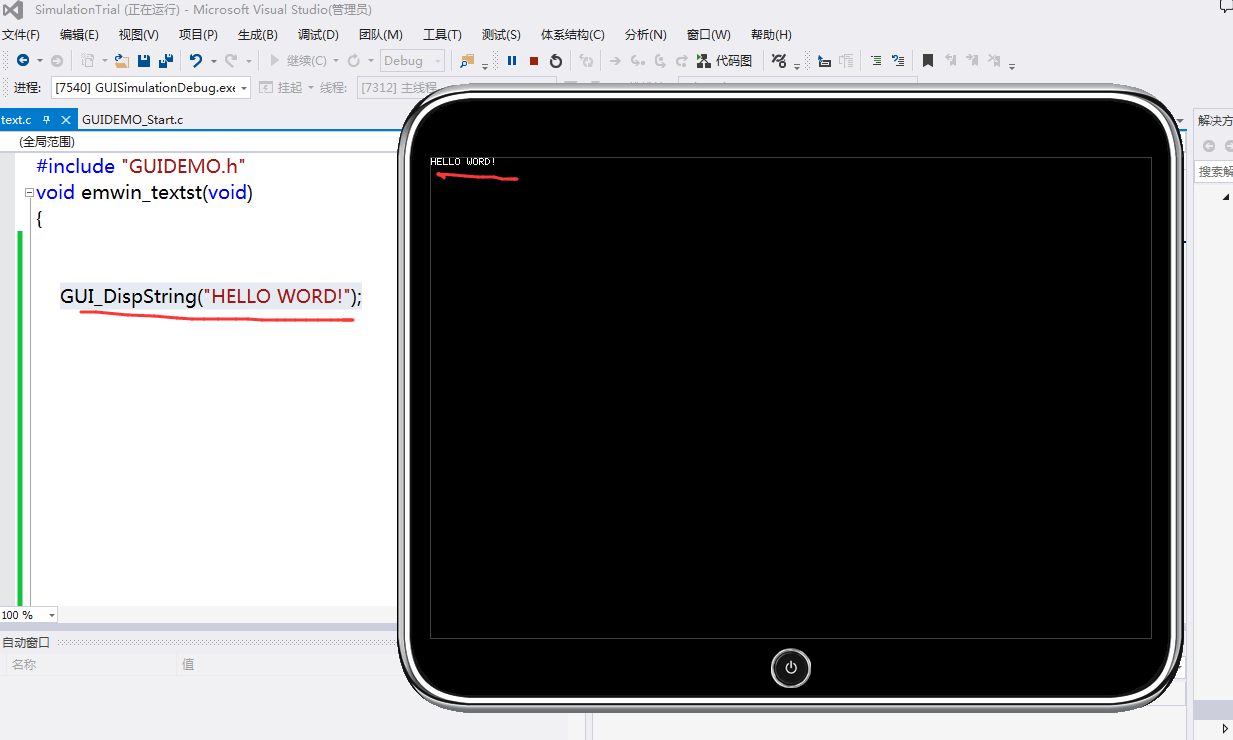Toggle a bookmark with the bookmark icon
This screenshot has height=740, width=1233.
[x=928, y=61]
